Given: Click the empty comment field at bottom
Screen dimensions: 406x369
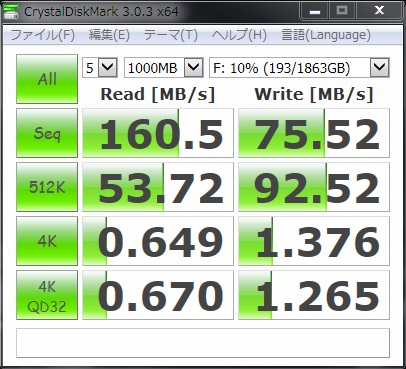Looking at the screenshot, I should (203, 343).
